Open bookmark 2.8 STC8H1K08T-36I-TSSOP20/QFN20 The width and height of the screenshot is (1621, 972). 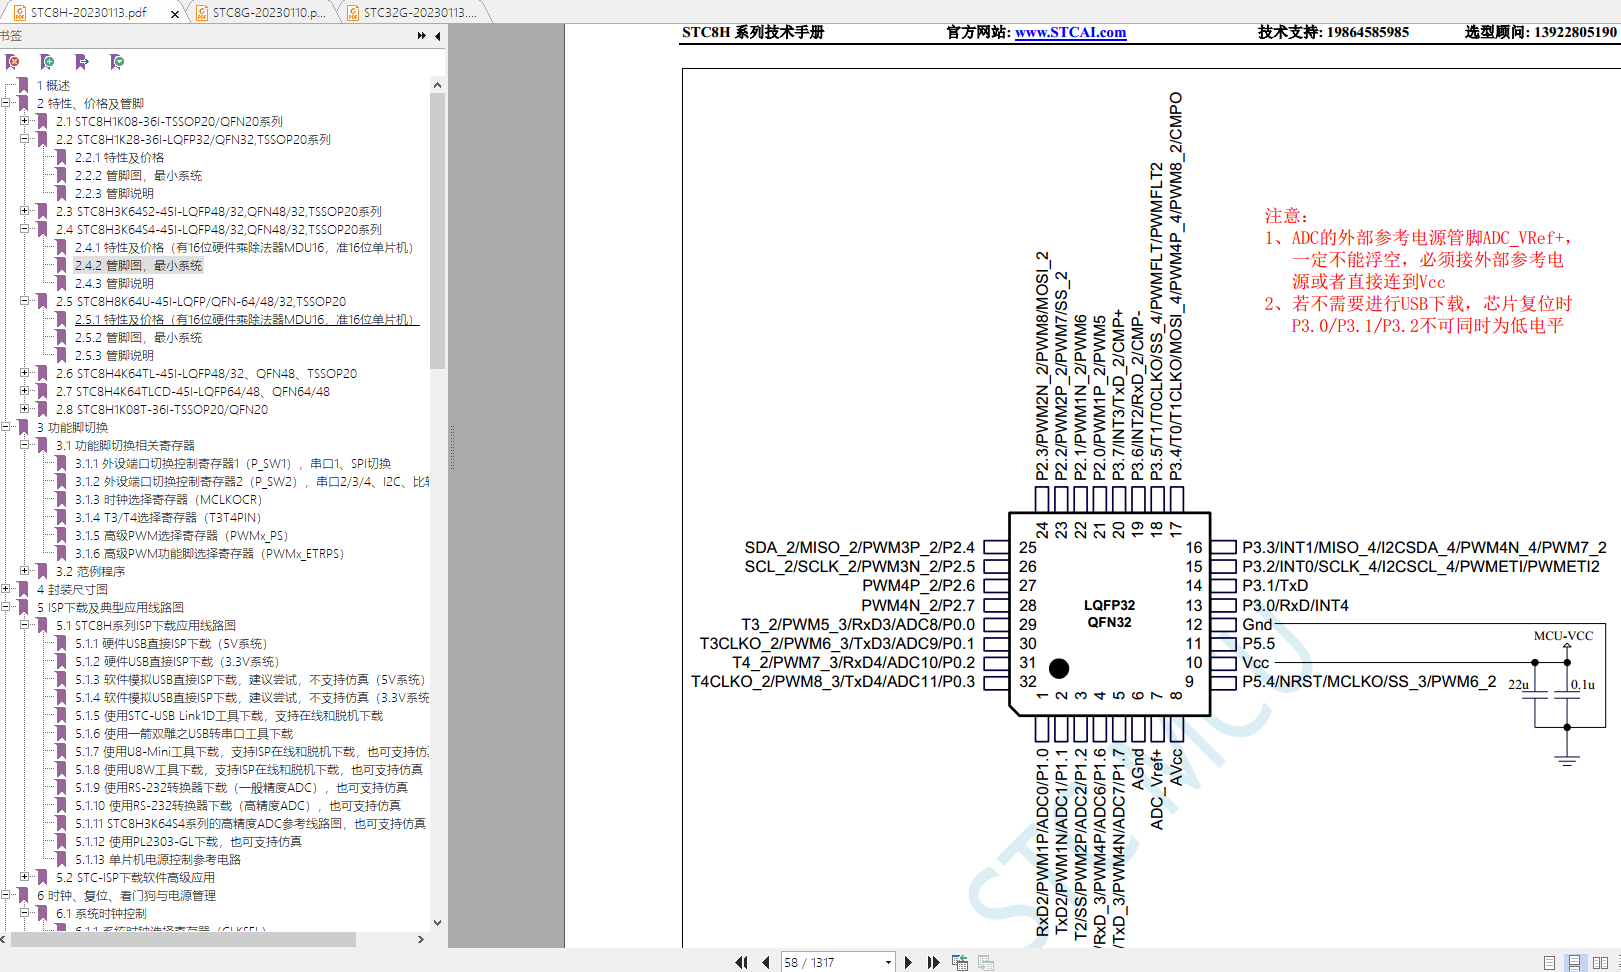coord(161,409)
